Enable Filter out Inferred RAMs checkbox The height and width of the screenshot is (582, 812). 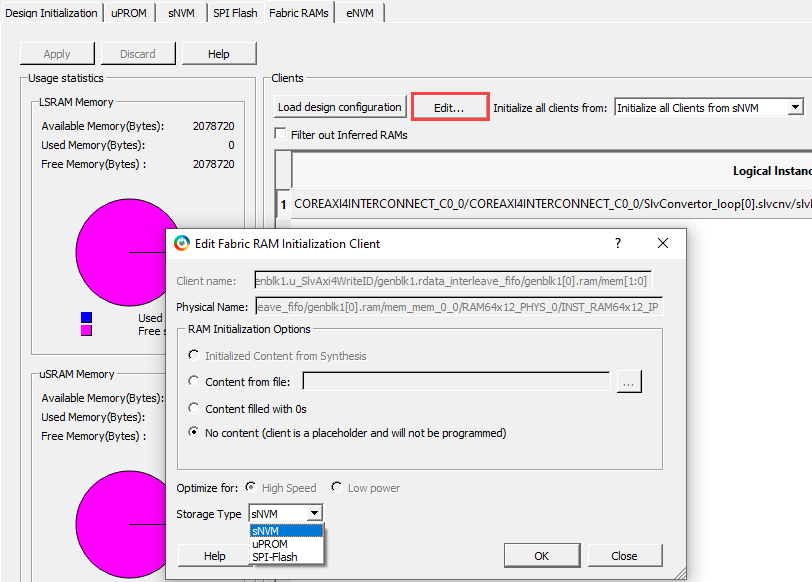pos(281,134)
